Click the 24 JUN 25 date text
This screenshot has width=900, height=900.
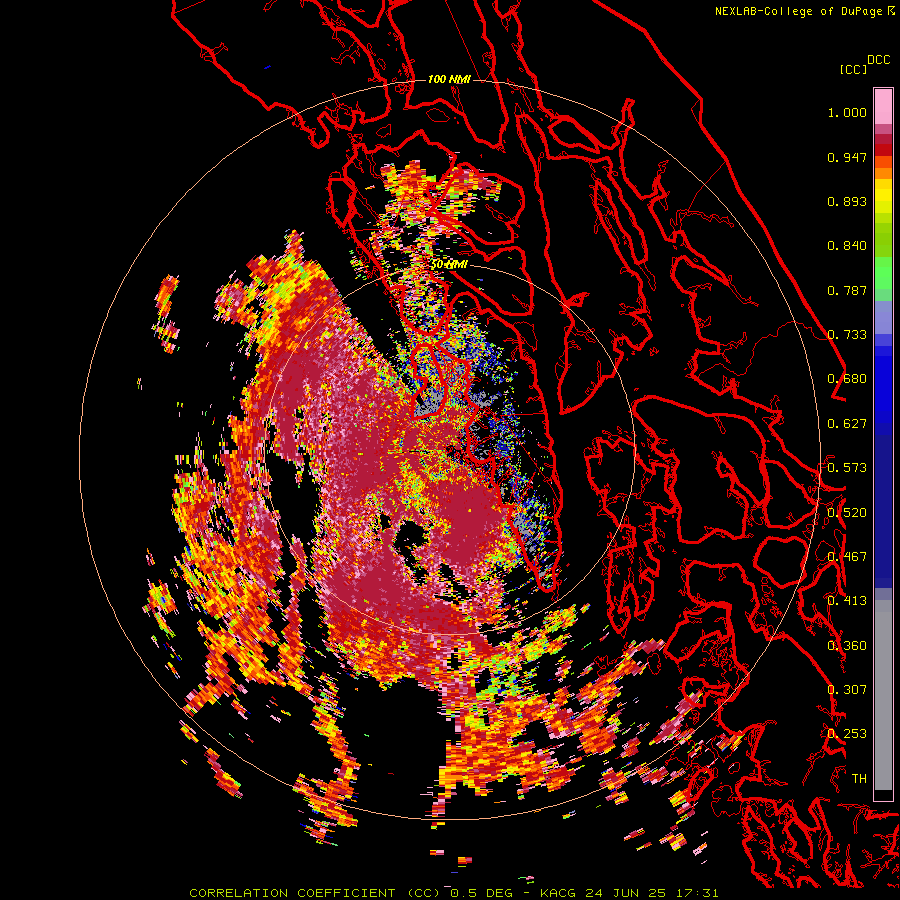624,893
